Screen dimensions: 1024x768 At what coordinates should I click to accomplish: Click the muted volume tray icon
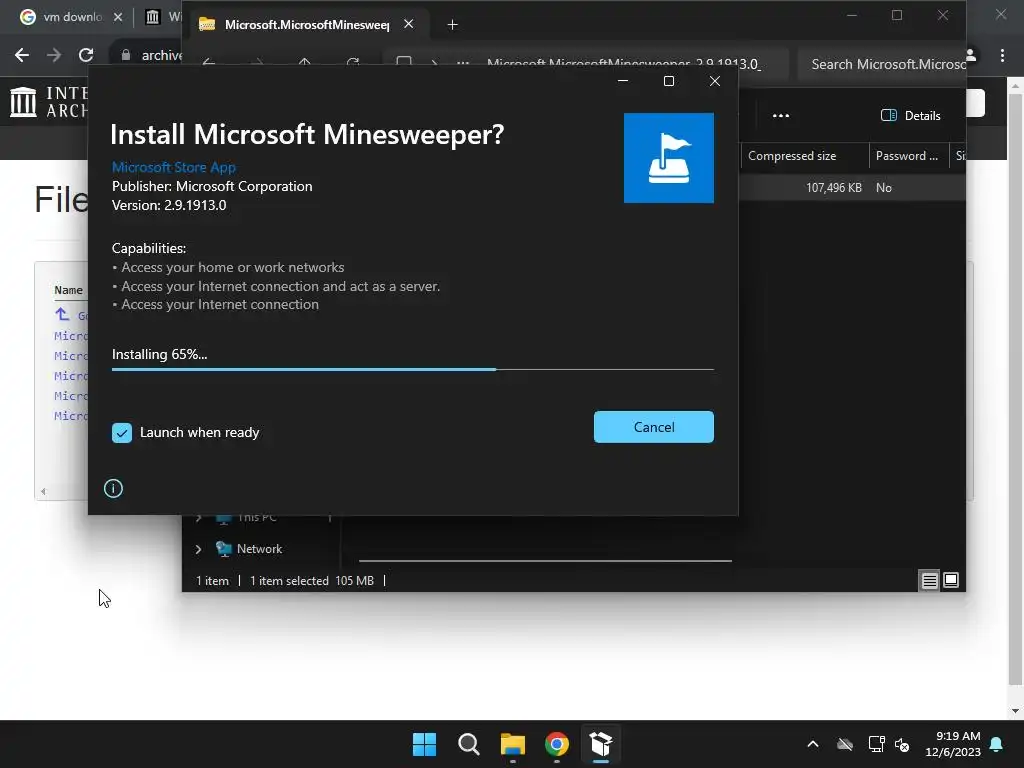click(x=903, y=744)
